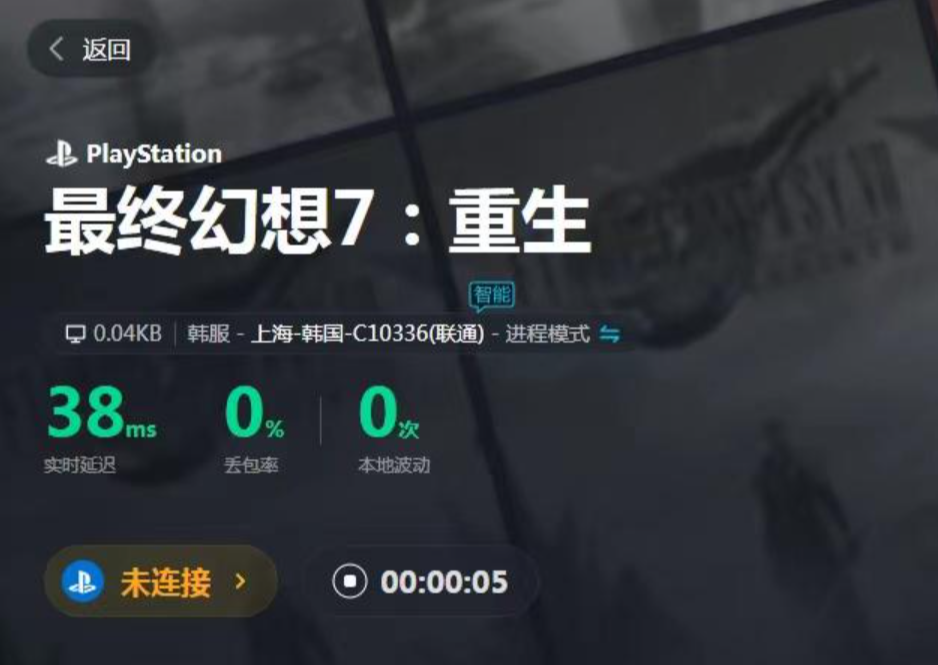Click the monitor traffic icon
The height and width of the screenshot is (665, 938).
[x=75, y=334]
